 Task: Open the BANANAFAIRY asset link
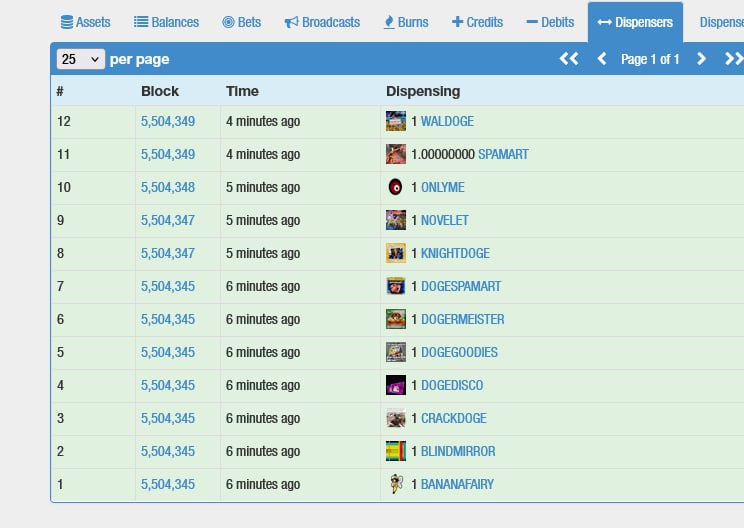click(457, 484)
